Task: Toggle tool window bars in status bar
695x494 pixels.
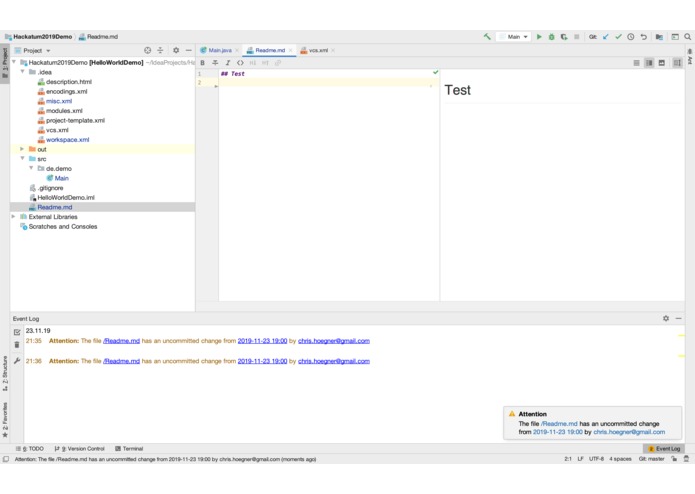Action: pyautogui.click(x=6, y=459)
